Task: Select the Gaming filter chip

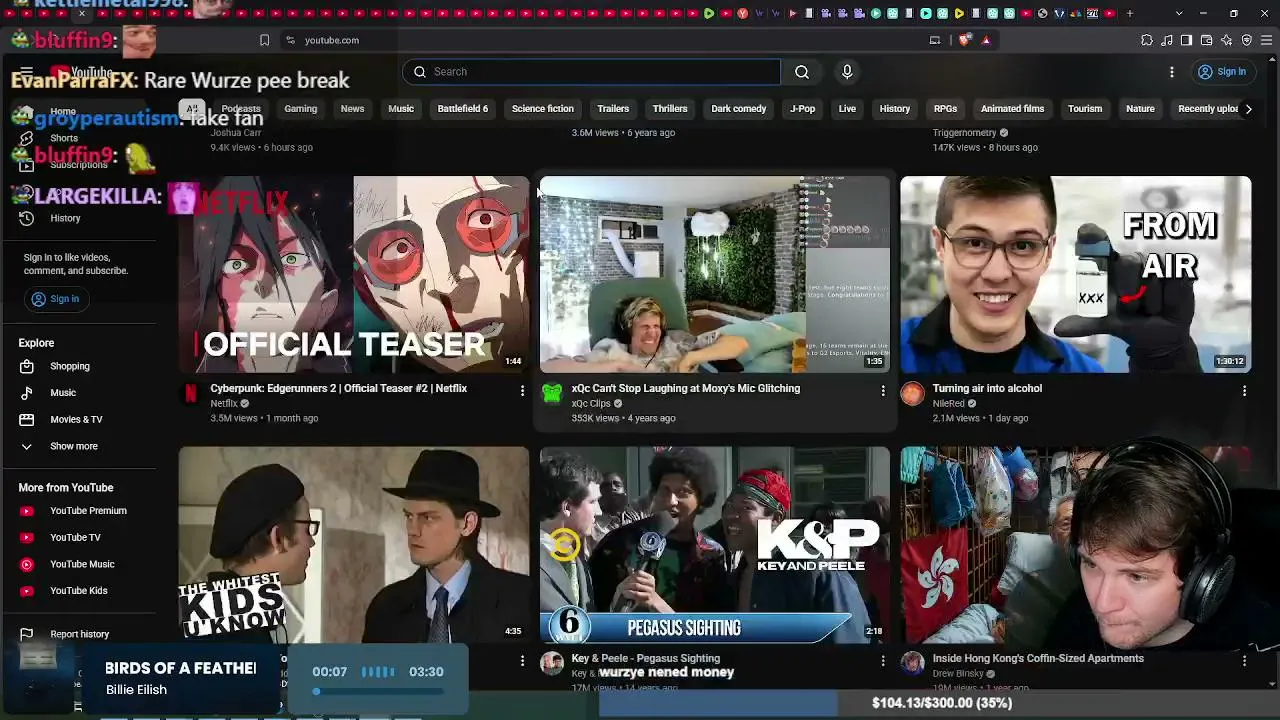Action: click(300, 109)
